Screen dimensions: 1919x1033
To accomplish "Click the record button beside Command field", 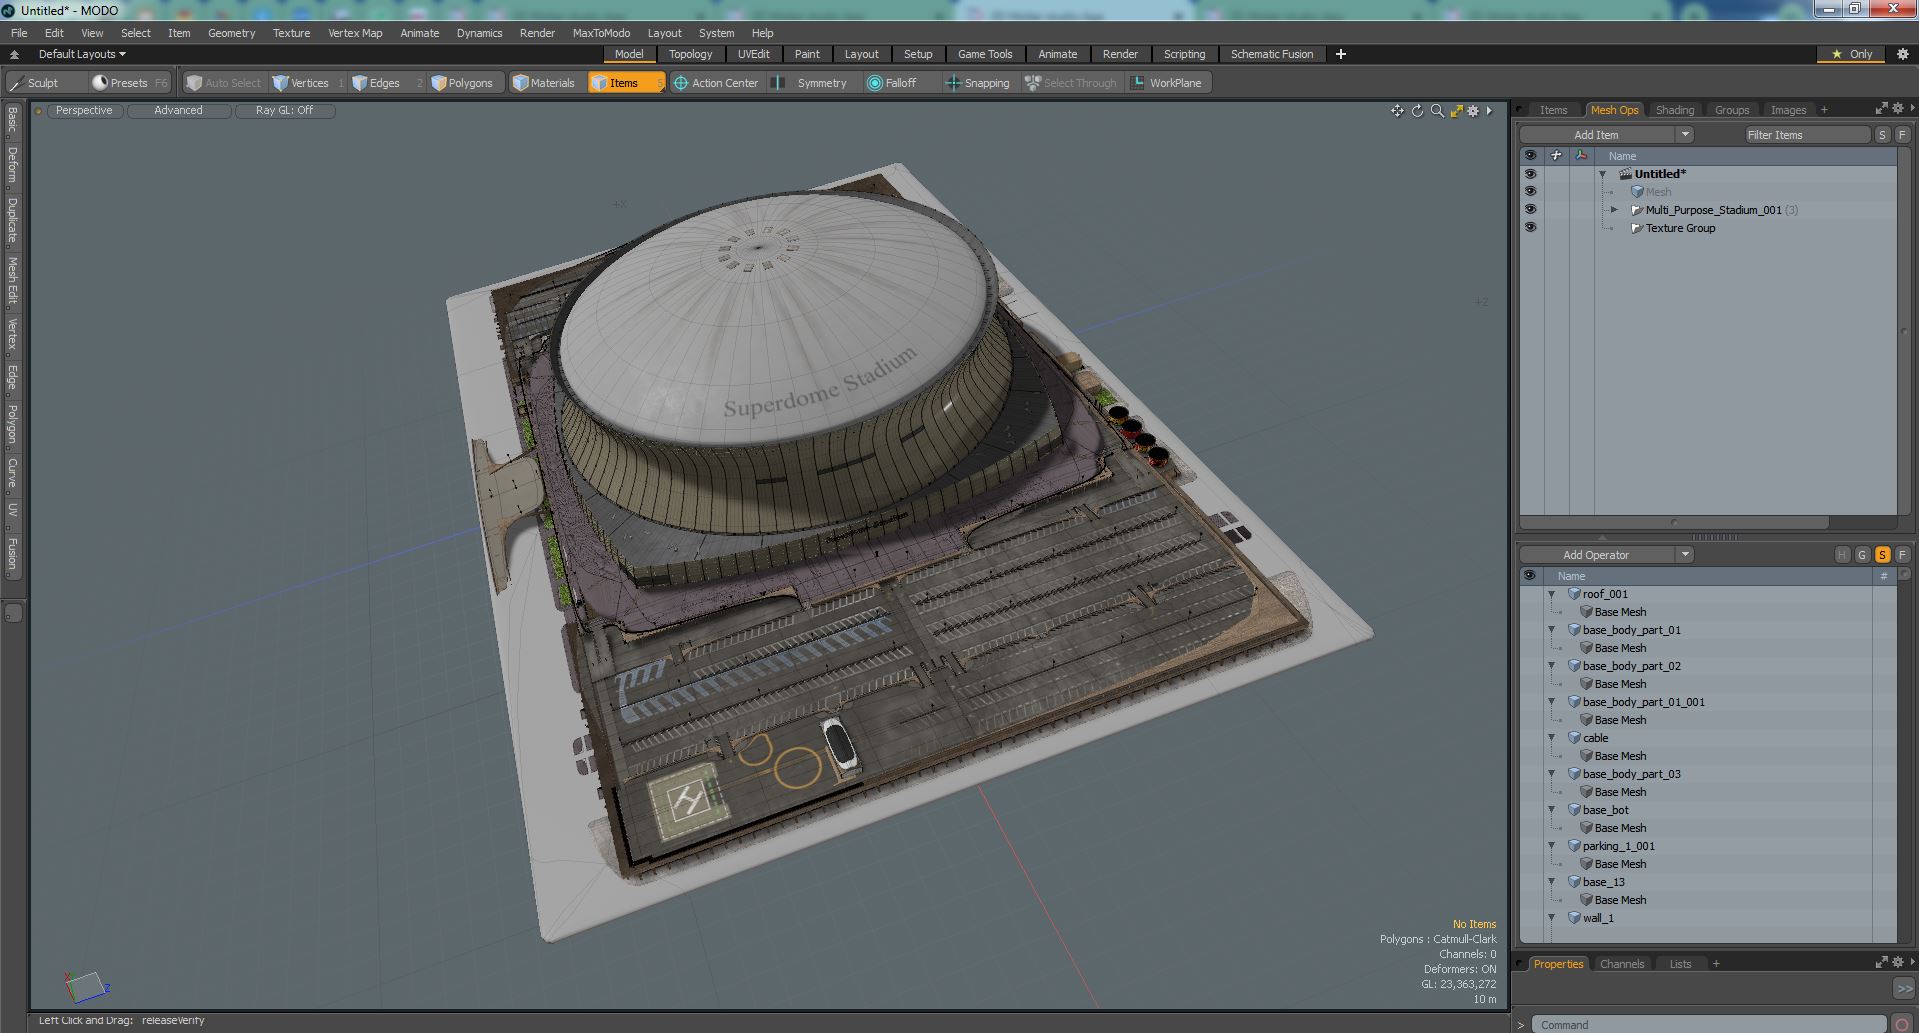I will pos(1902,1024).
